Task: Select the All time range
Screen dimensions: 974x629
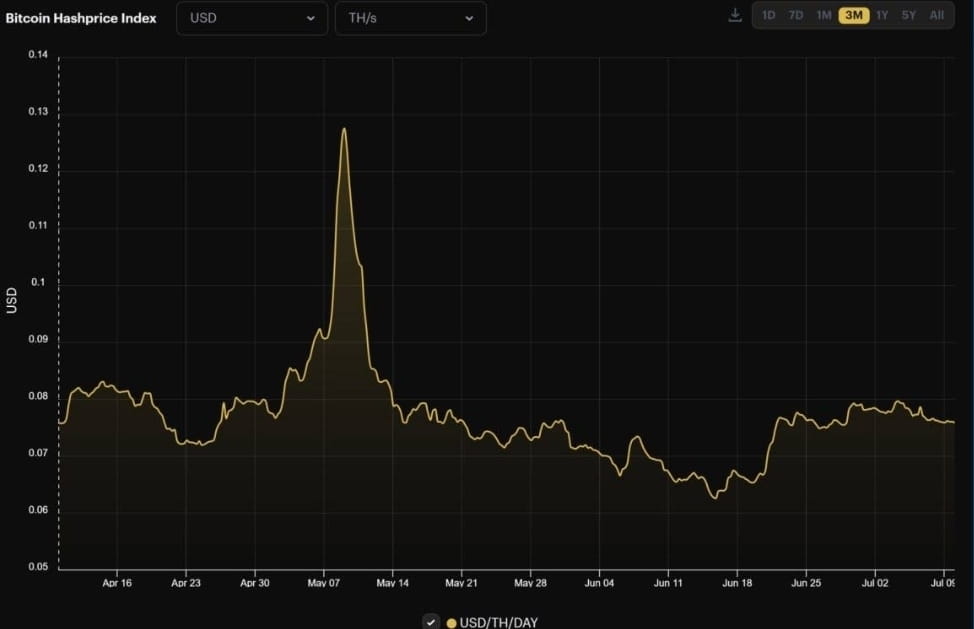Action: coord(937,16)
